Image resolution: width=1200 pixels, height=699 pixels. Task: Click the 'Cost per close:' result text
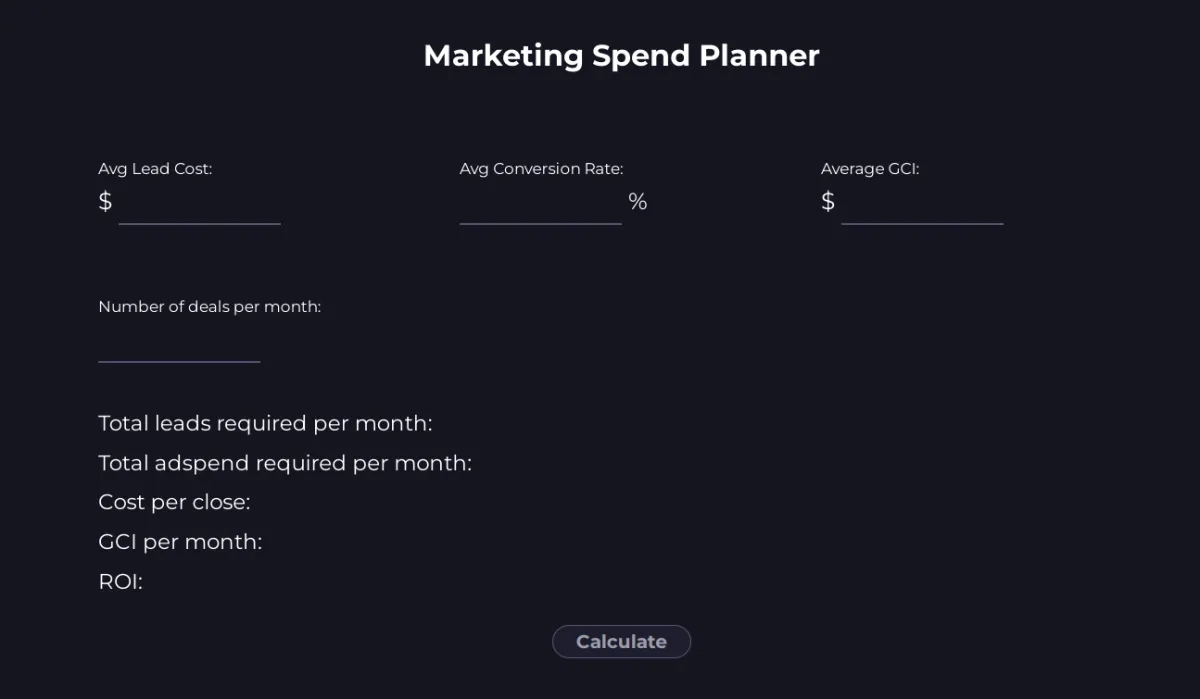tap(174, 502)
